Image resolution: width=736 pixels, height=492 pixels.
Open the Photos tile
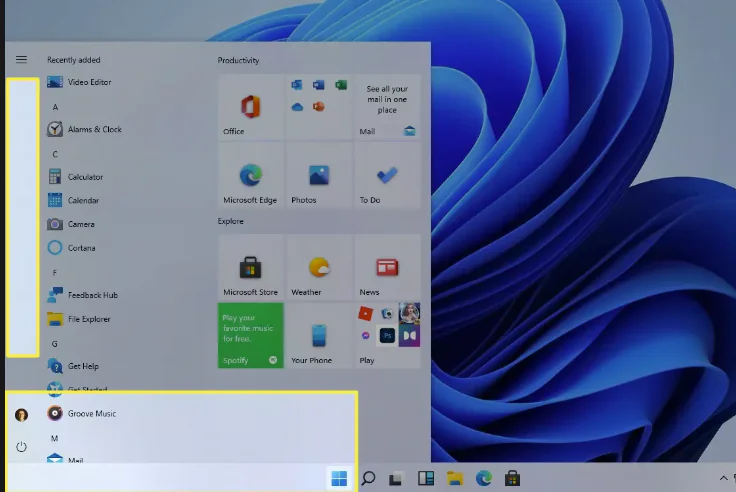tap(319, 176)
